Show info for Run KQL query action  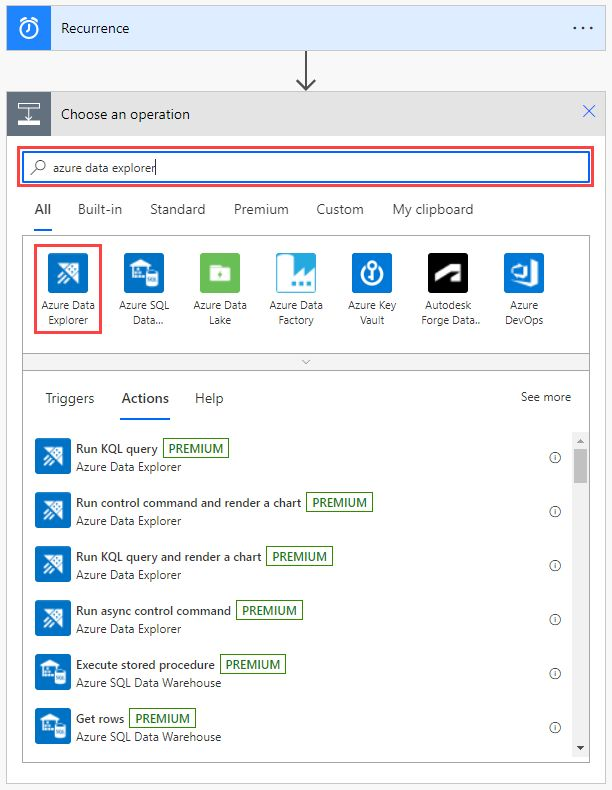(x=555, y=457)
